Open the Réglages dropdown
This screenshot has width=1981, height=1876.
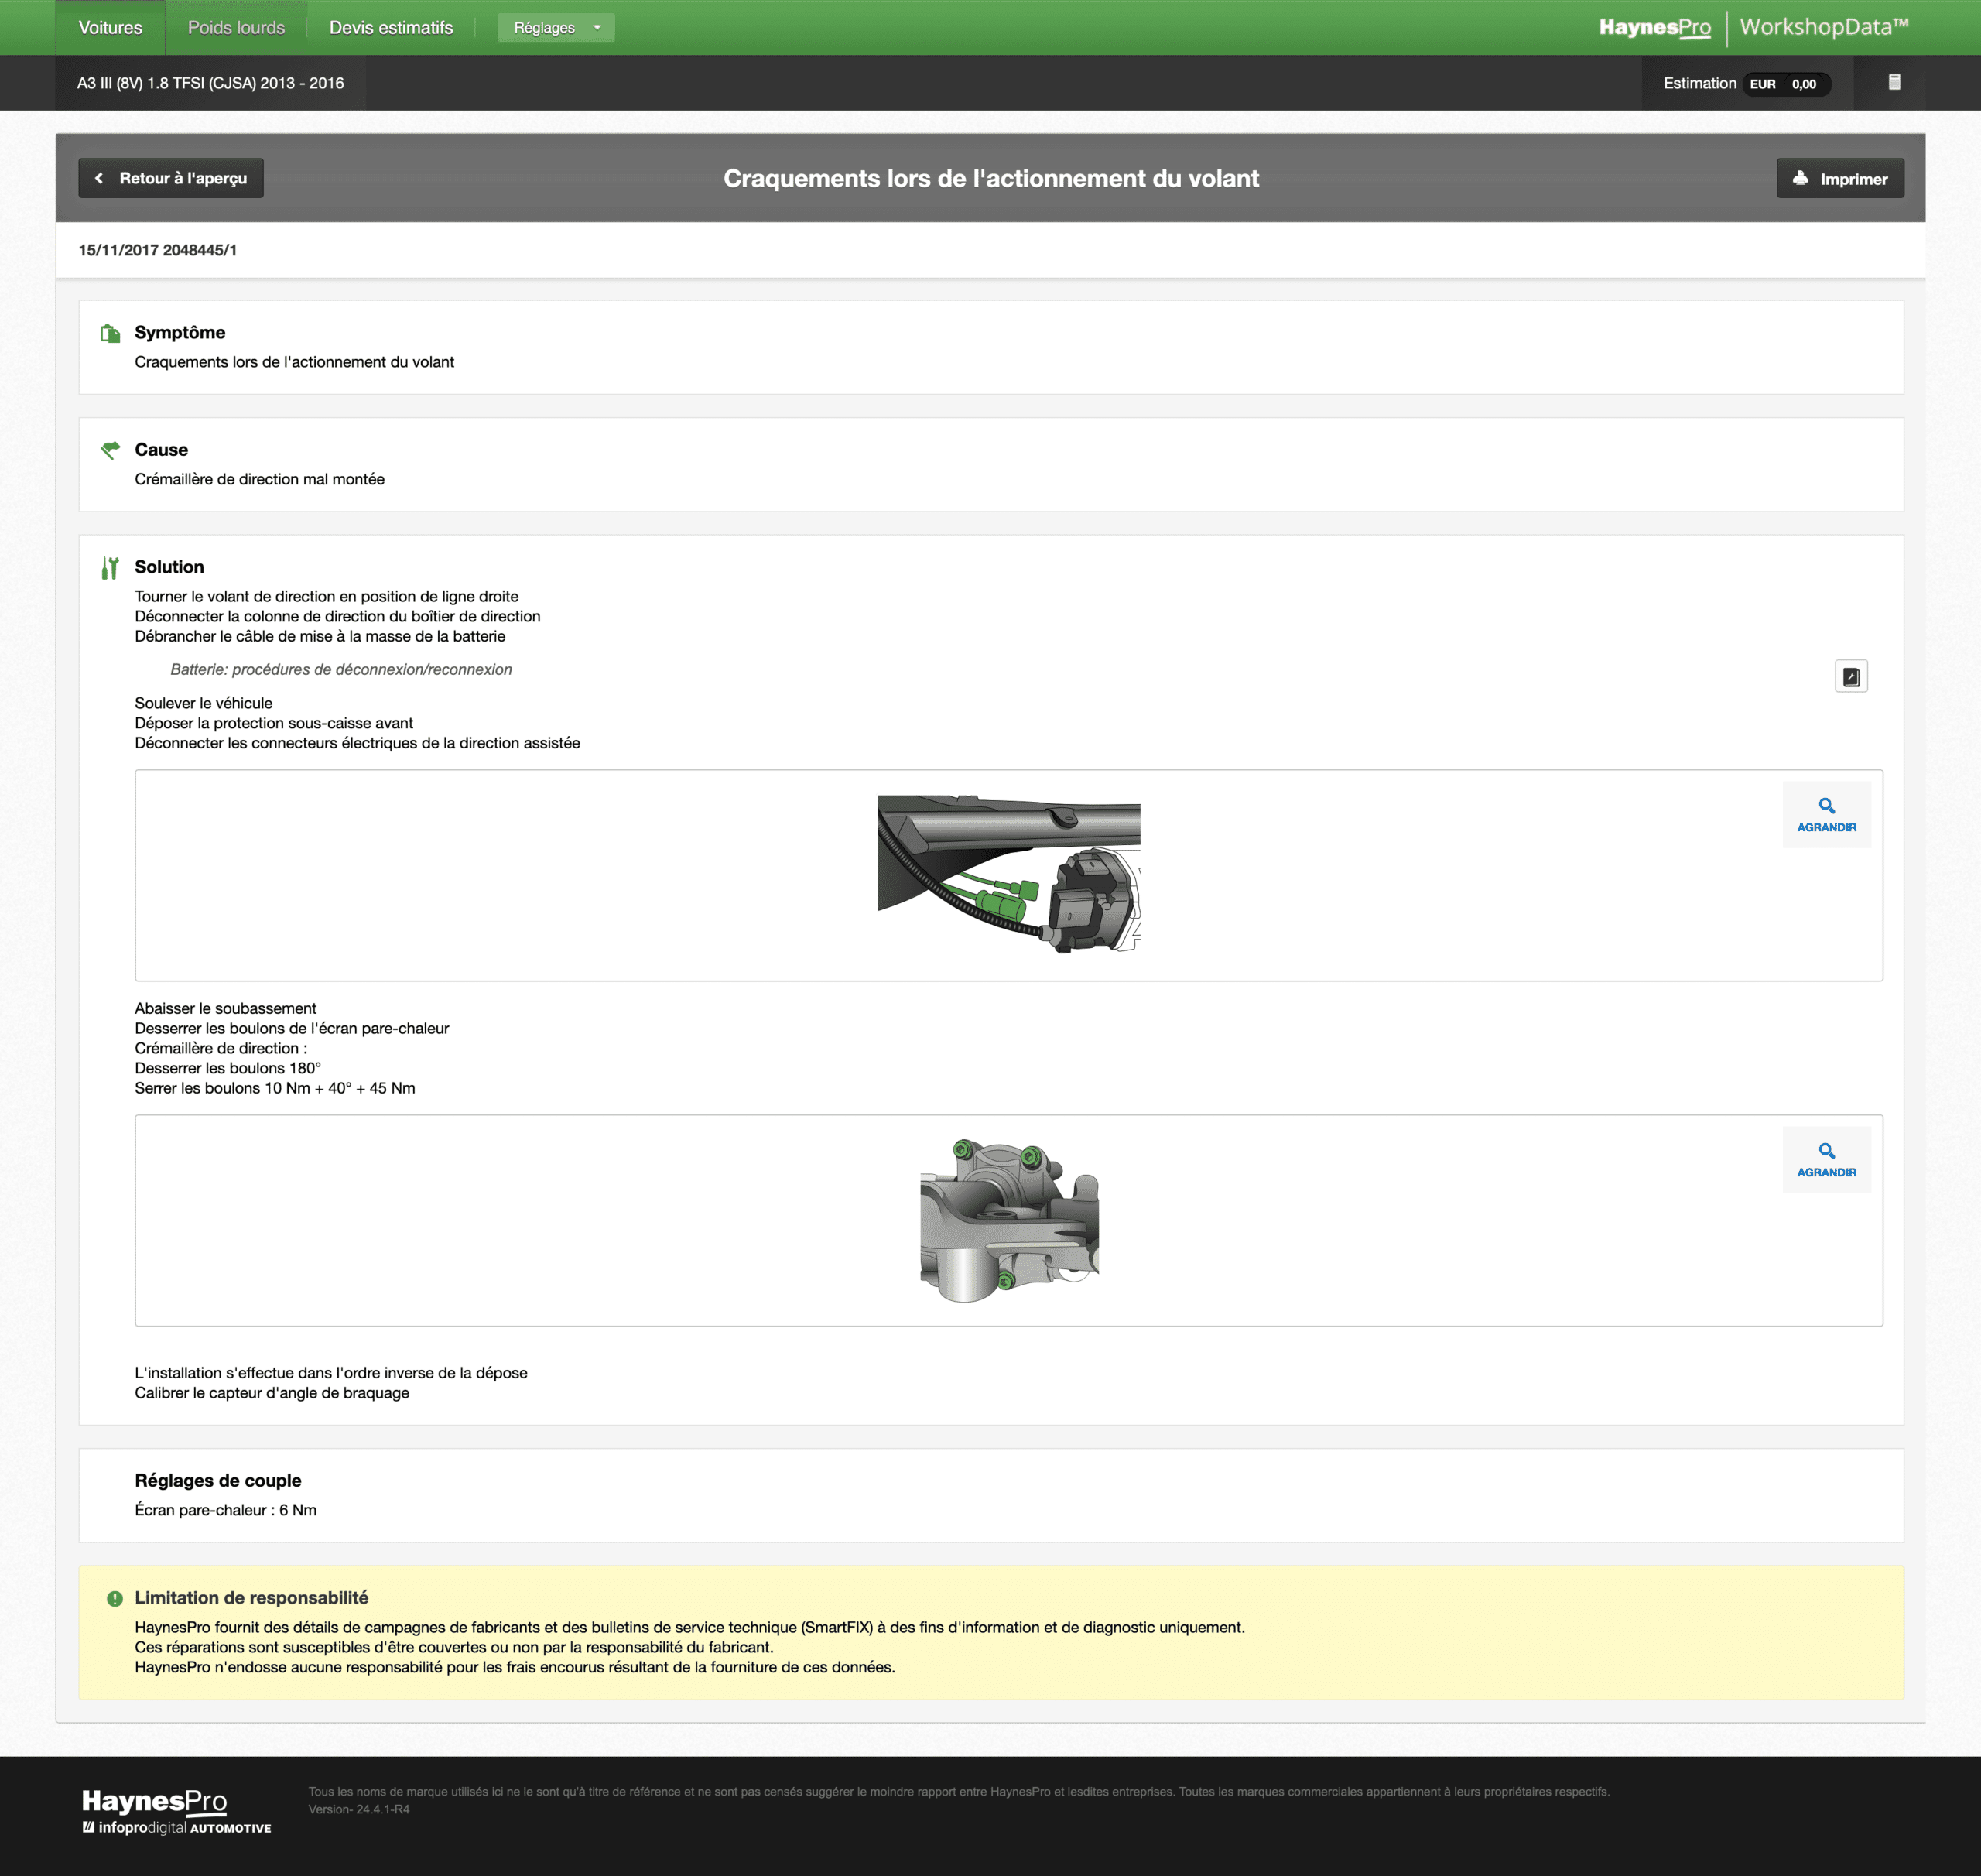point(555,28)
